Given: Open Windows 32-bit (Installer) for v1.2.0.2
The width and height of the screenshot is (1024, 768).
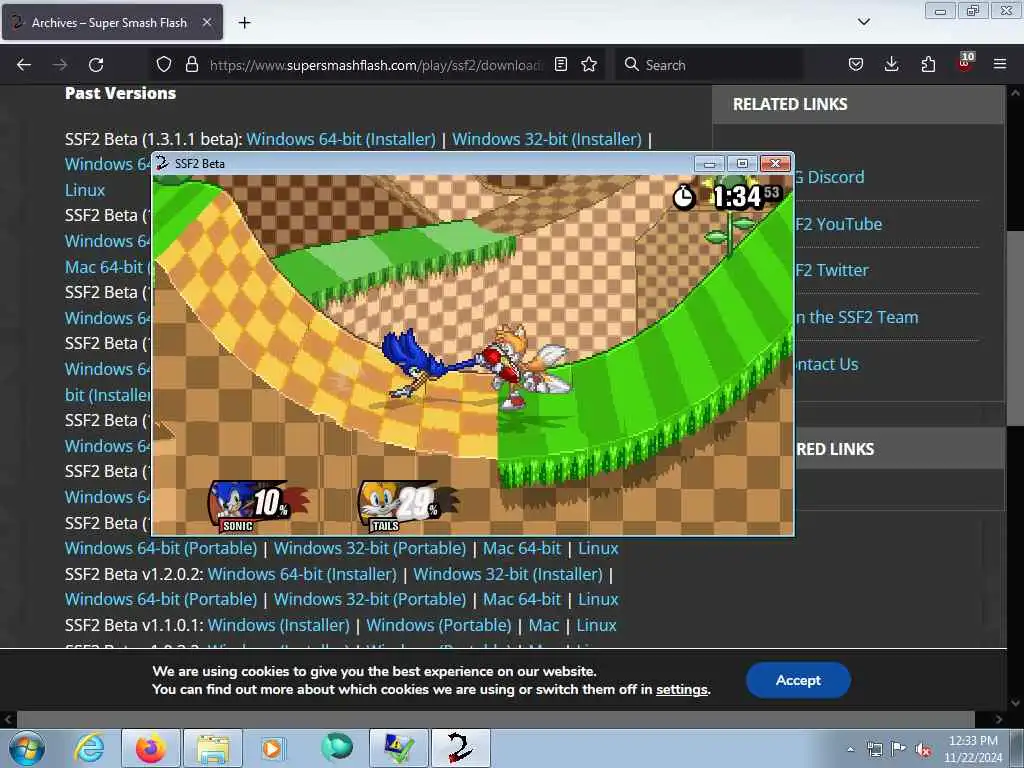Looking at the screenshot, I should pos(508,574).
